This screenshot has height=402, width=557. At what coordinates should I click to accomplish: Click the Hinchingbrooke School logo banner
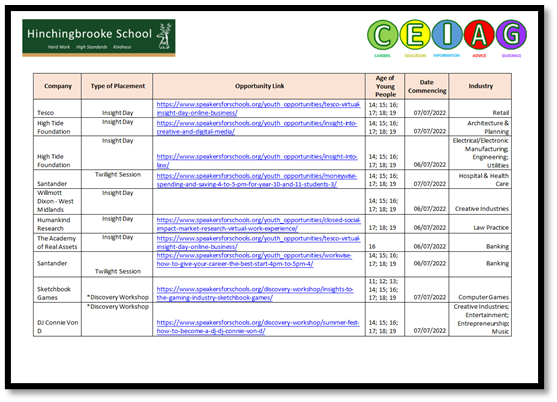99,38
